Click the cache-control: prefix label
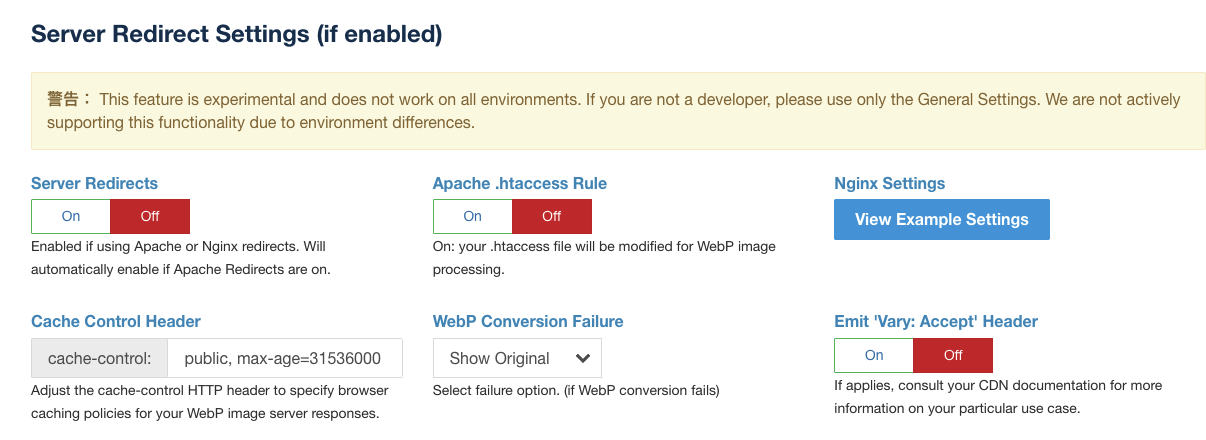This screenshot has width=1206, height=440. click(x=100, y=358)
